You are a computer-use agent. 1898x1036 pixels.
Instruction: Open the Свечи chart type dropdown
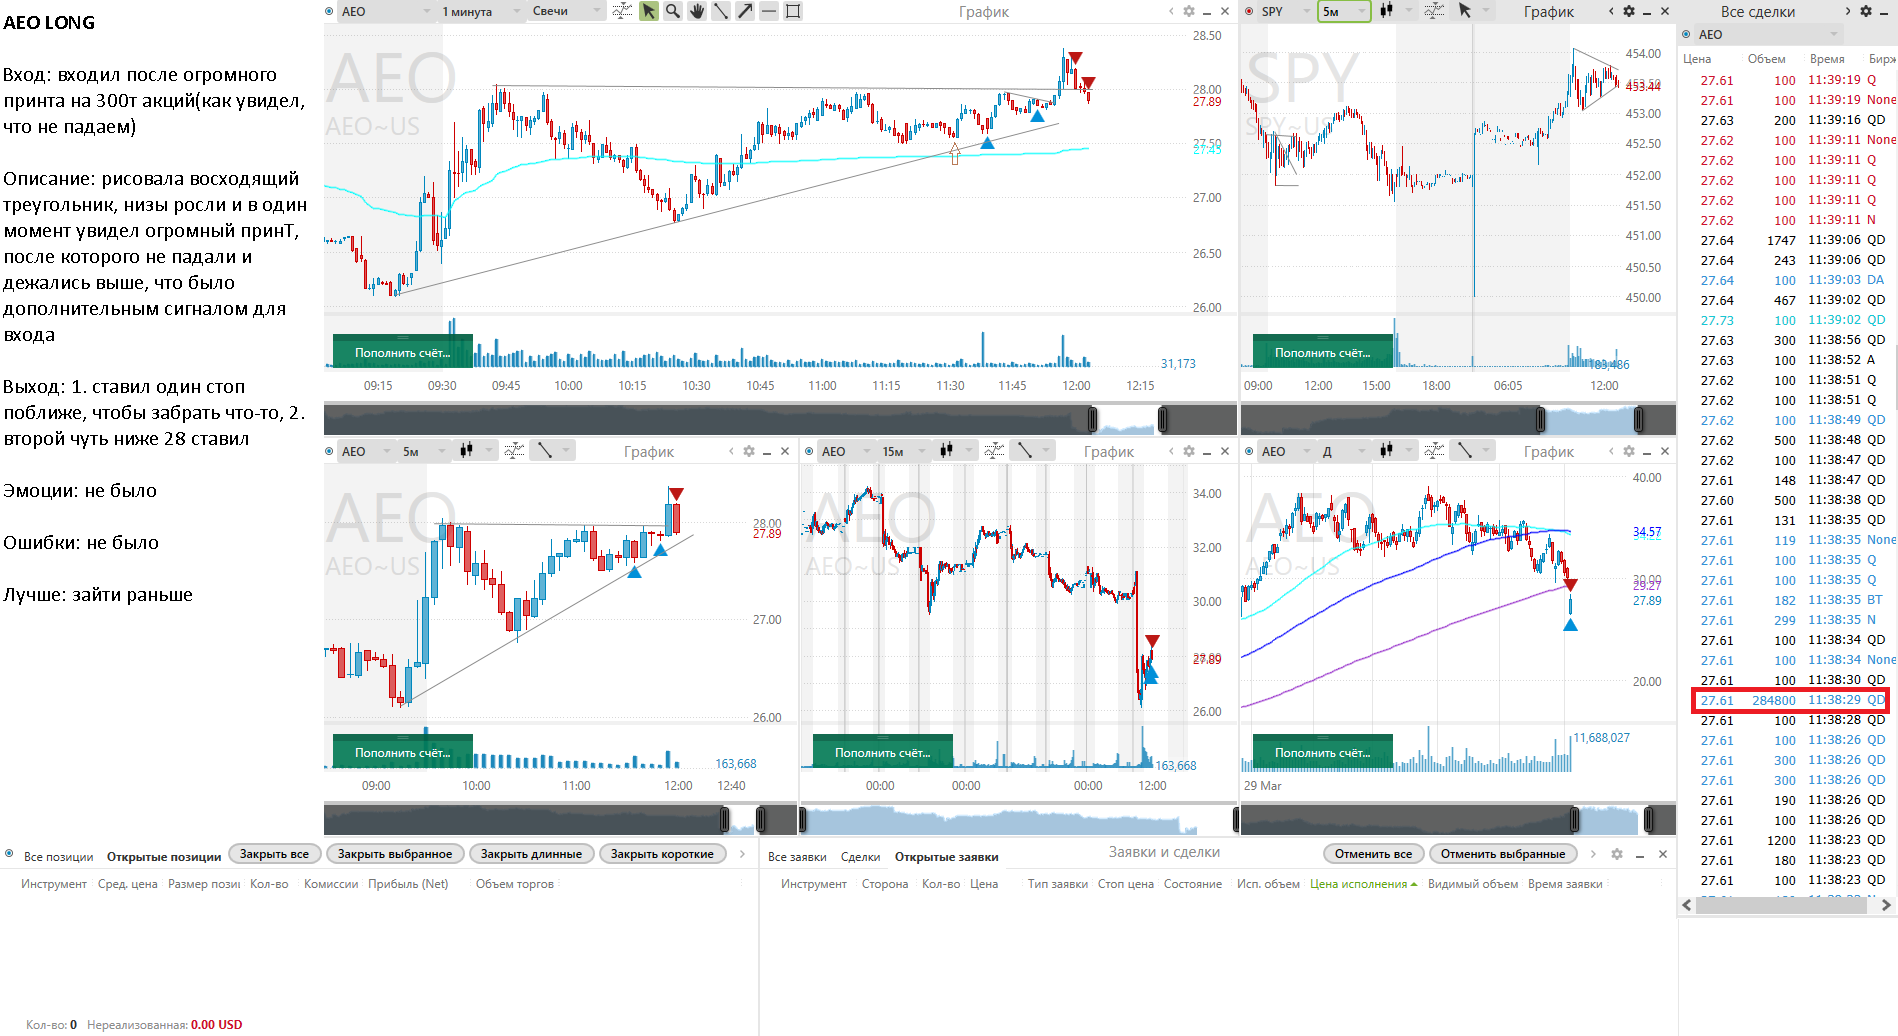point(566,11)
